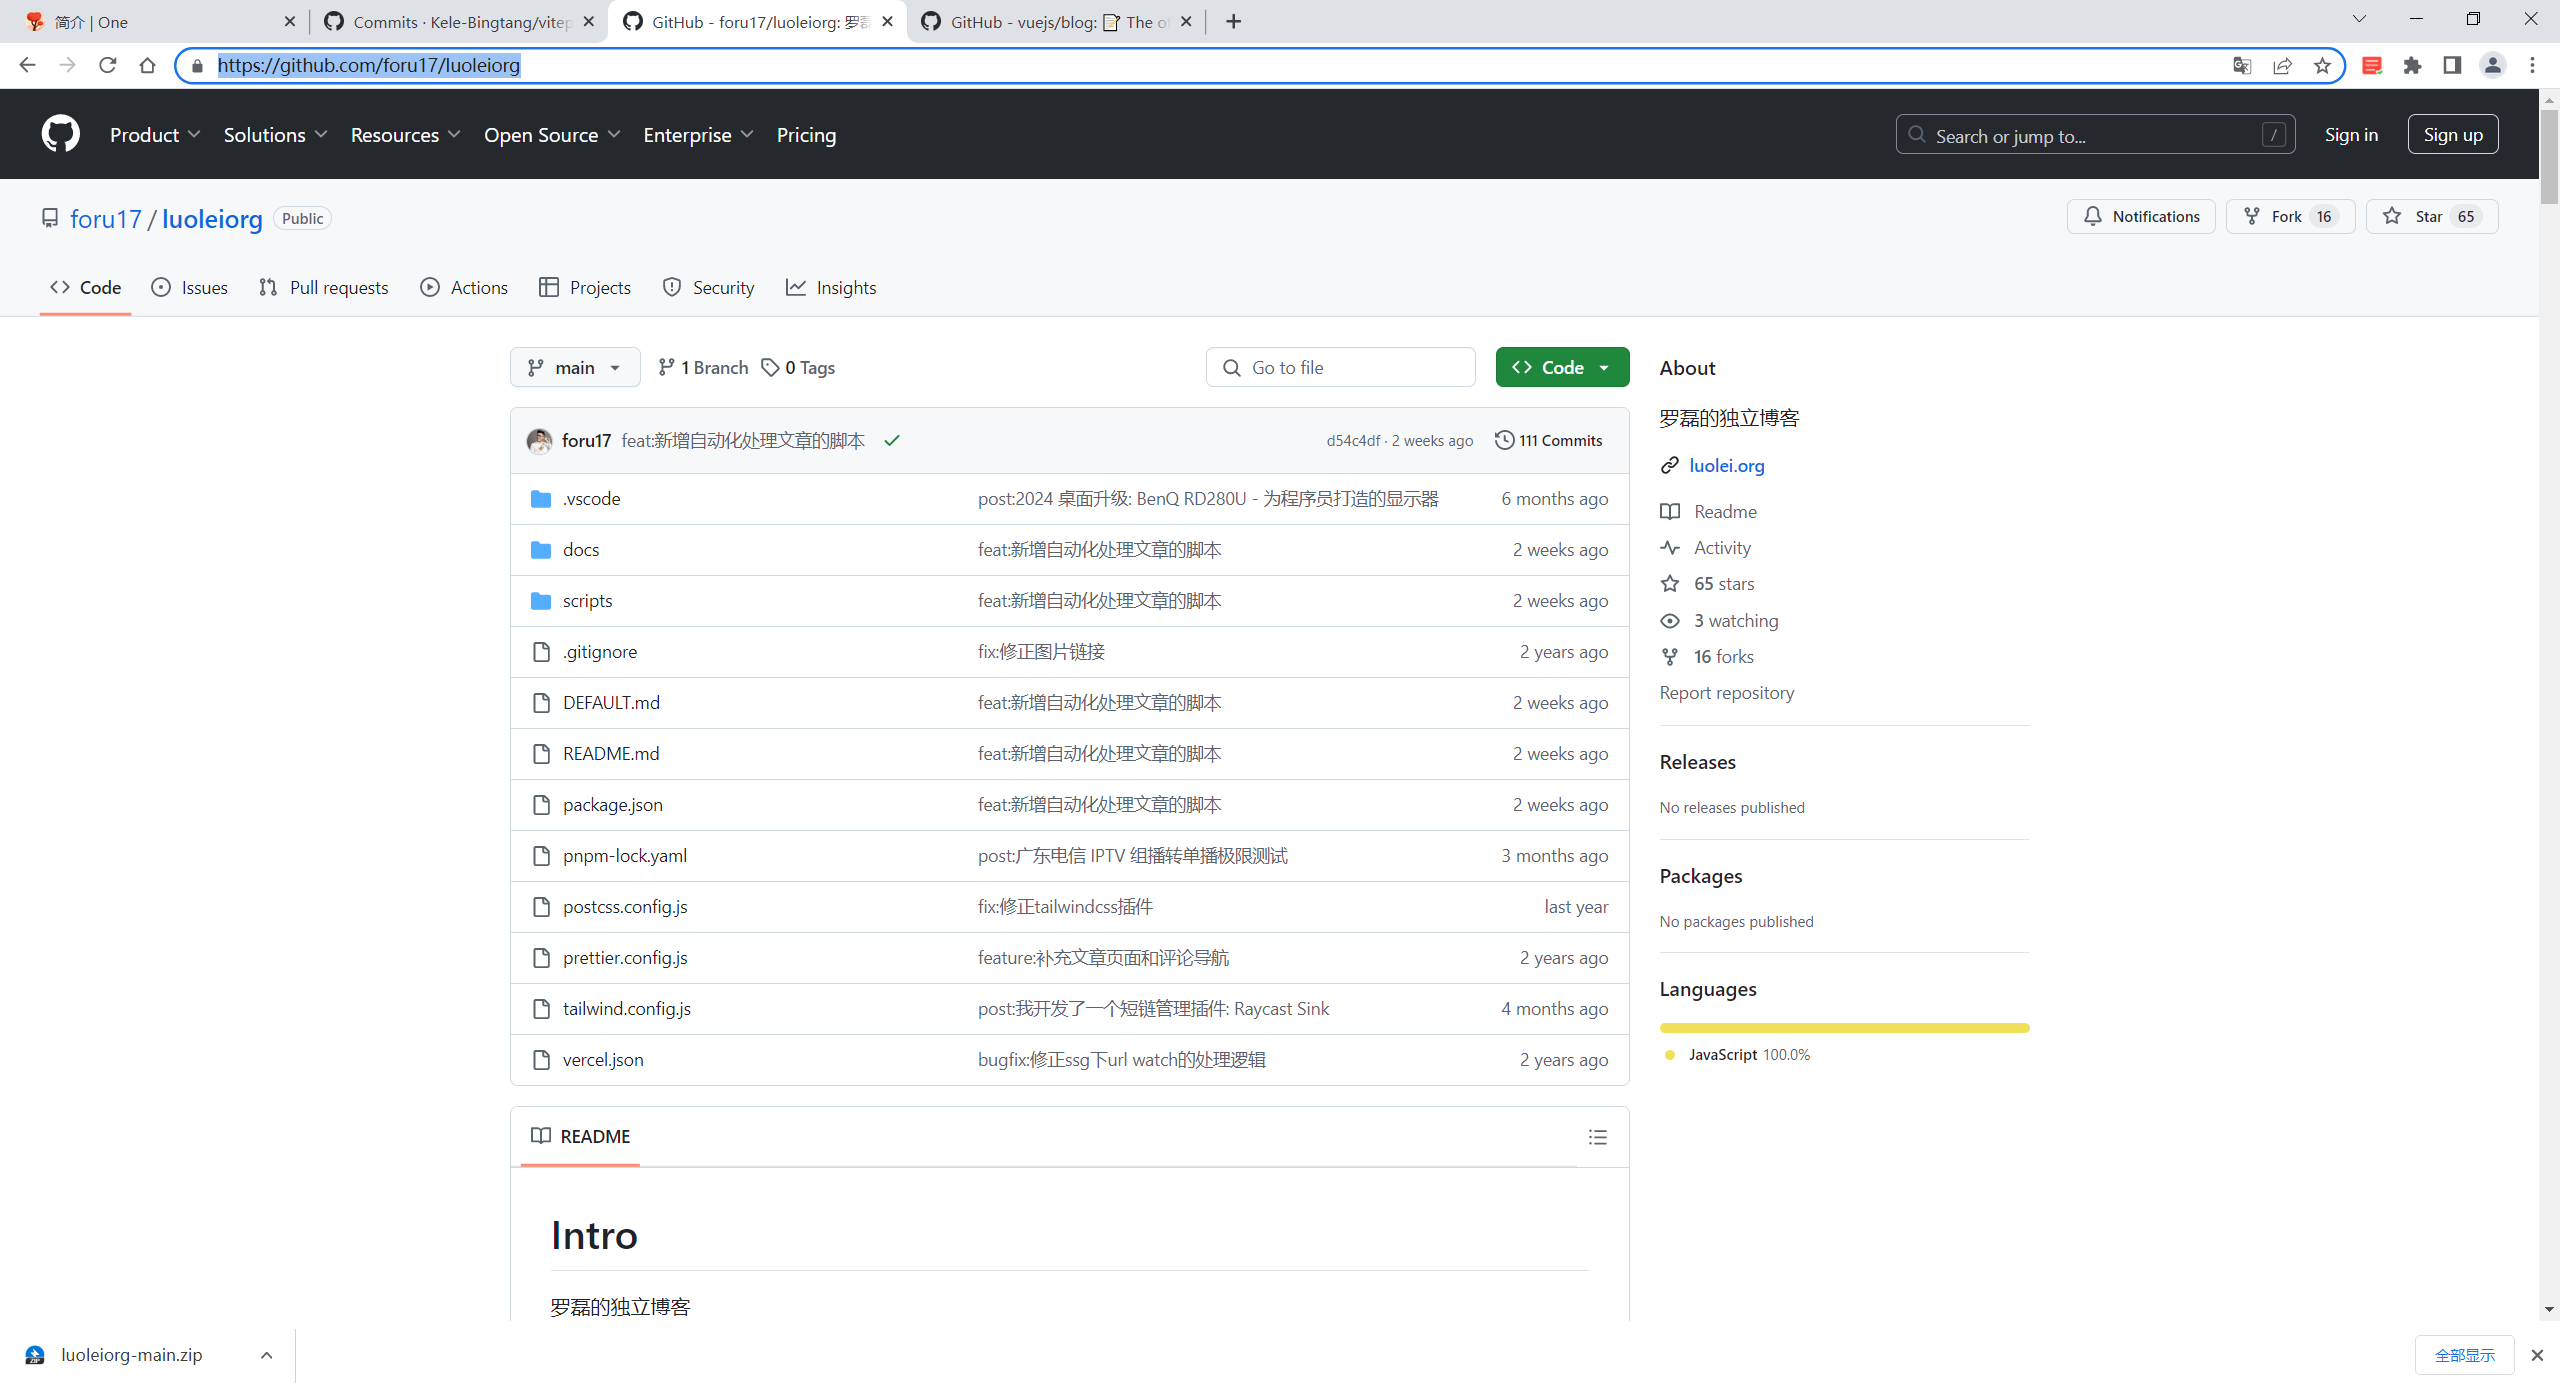Image resolution: width=2560 pixels, height=1390 pixels.
Task: Switch to the Actions tab
Action: pyautogui.click(x=464, y=287)
